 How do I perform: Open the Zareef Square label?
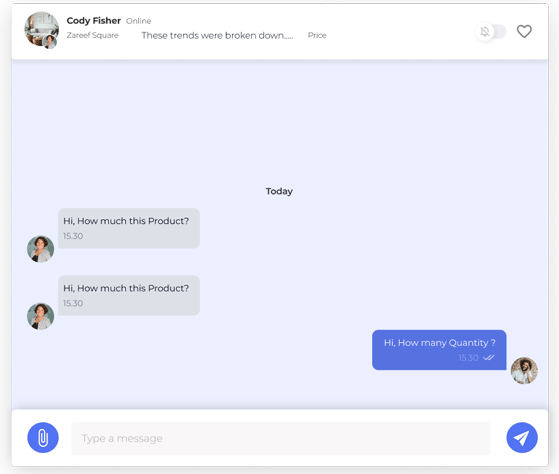93,35
